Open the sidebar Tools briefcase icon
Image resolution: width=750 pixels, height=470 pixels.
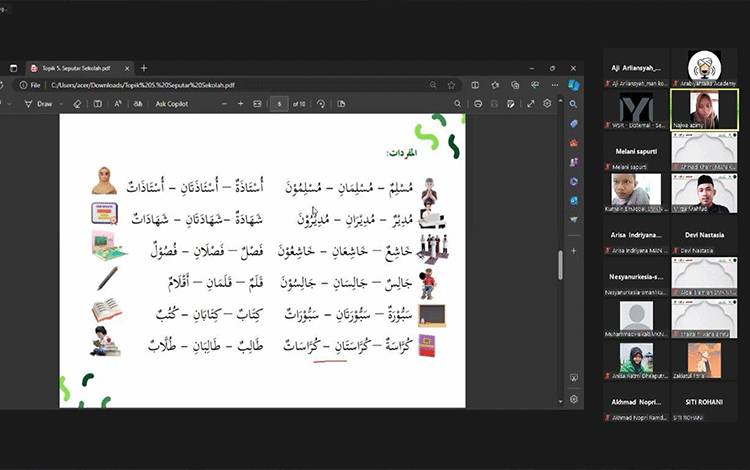(x=574, y=143)
